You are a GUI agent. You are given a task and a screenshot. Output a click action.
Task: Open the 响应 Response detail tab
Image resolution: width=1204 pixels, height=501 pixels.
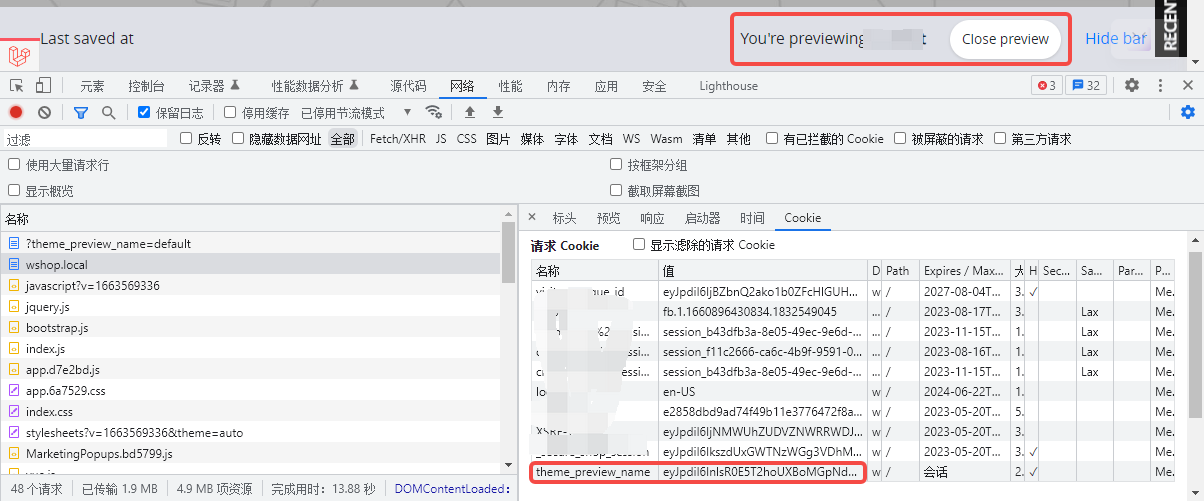point(652,218)
